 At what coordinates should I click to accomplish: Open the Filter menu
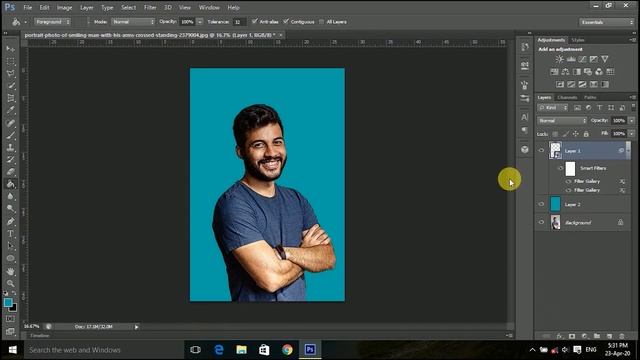150,7
